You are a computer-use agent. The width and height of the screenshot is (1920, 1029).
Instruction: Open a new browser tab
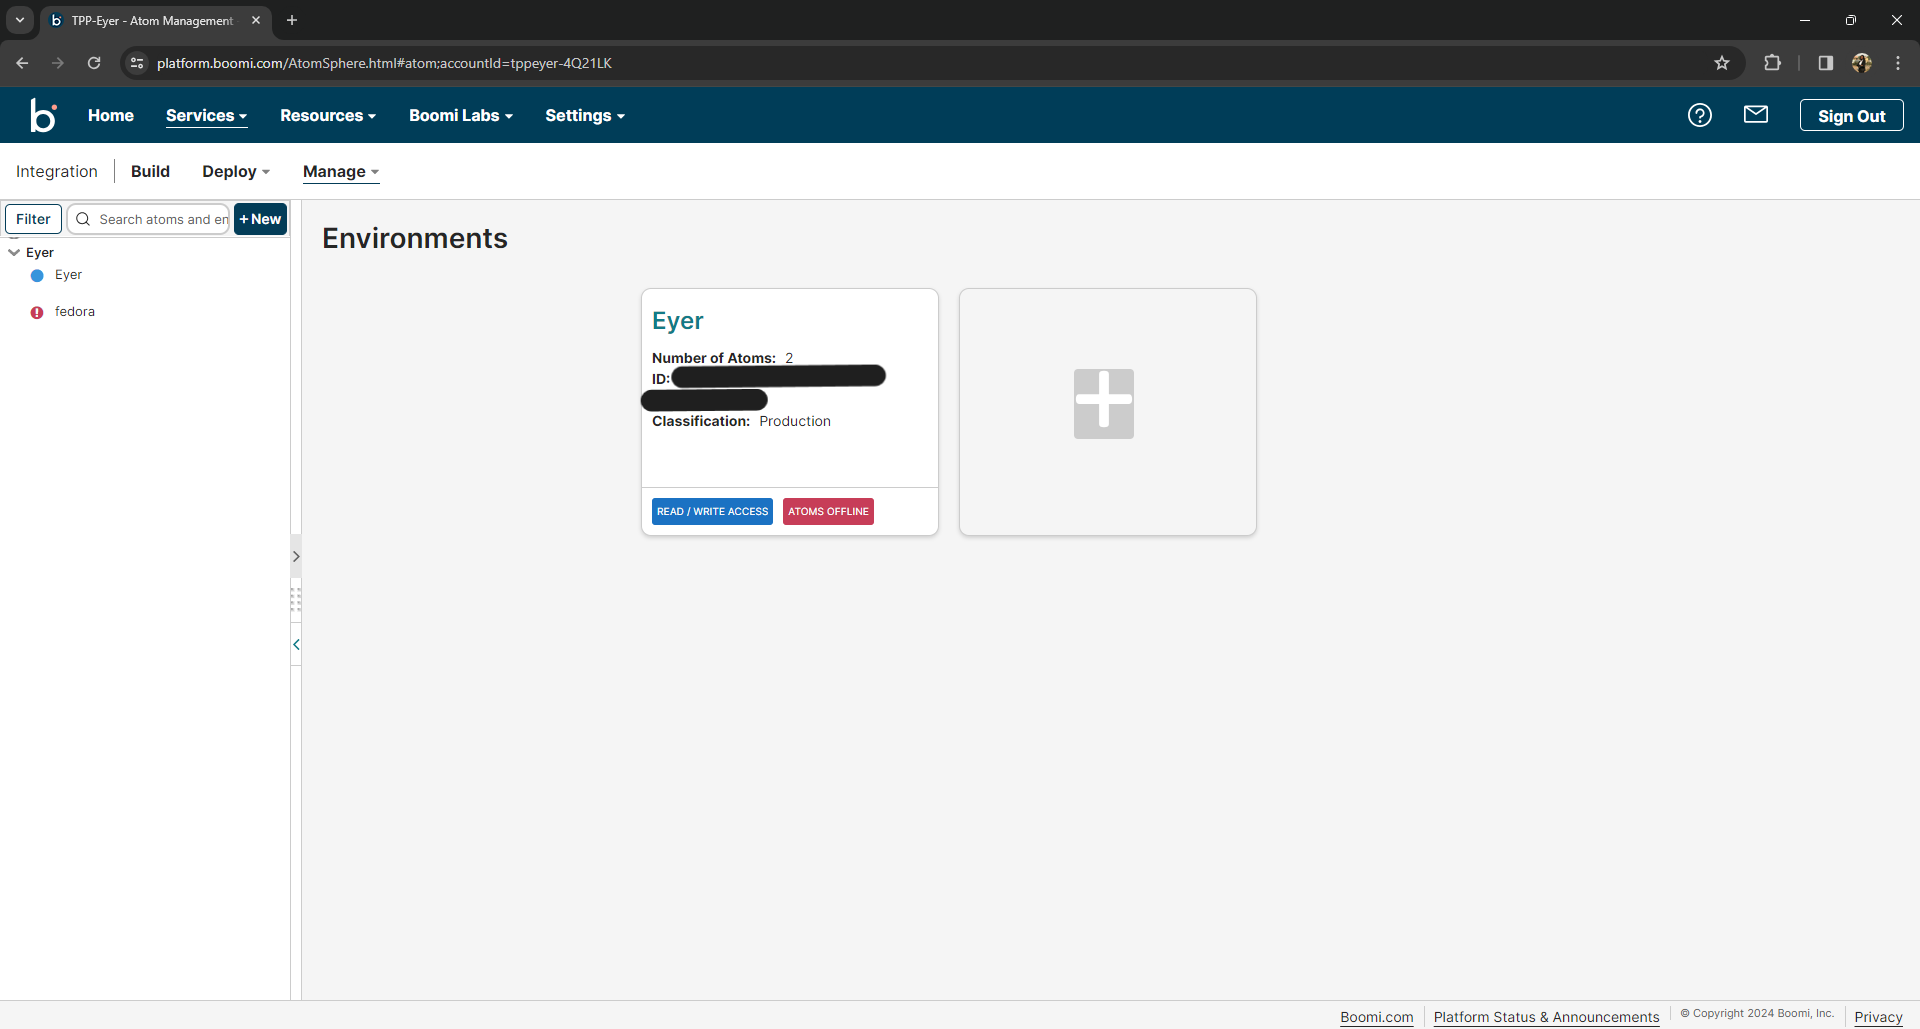click(x=292, y=20)
